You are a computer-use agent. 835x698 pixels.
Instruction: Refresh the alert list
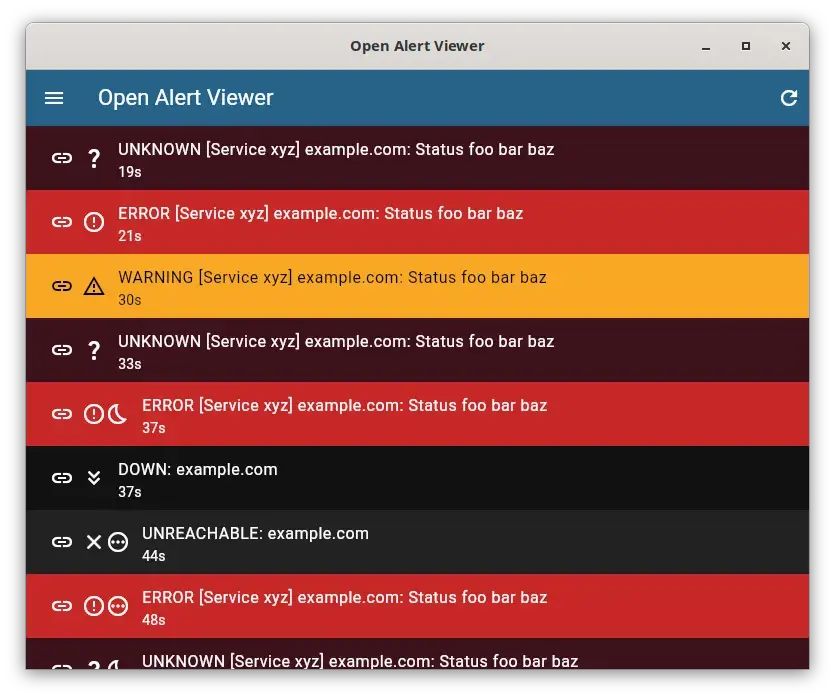[789, 98]
